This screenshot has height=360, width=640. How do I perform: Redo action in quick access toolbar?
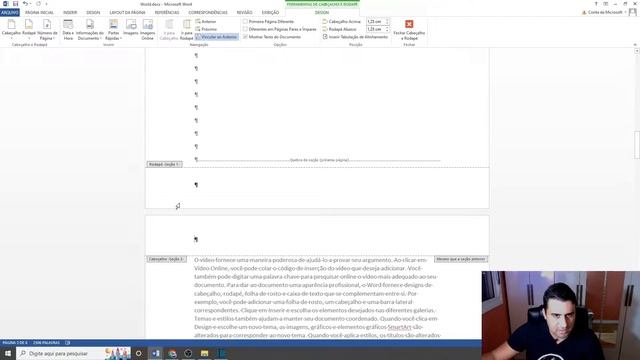pos(38,4)
